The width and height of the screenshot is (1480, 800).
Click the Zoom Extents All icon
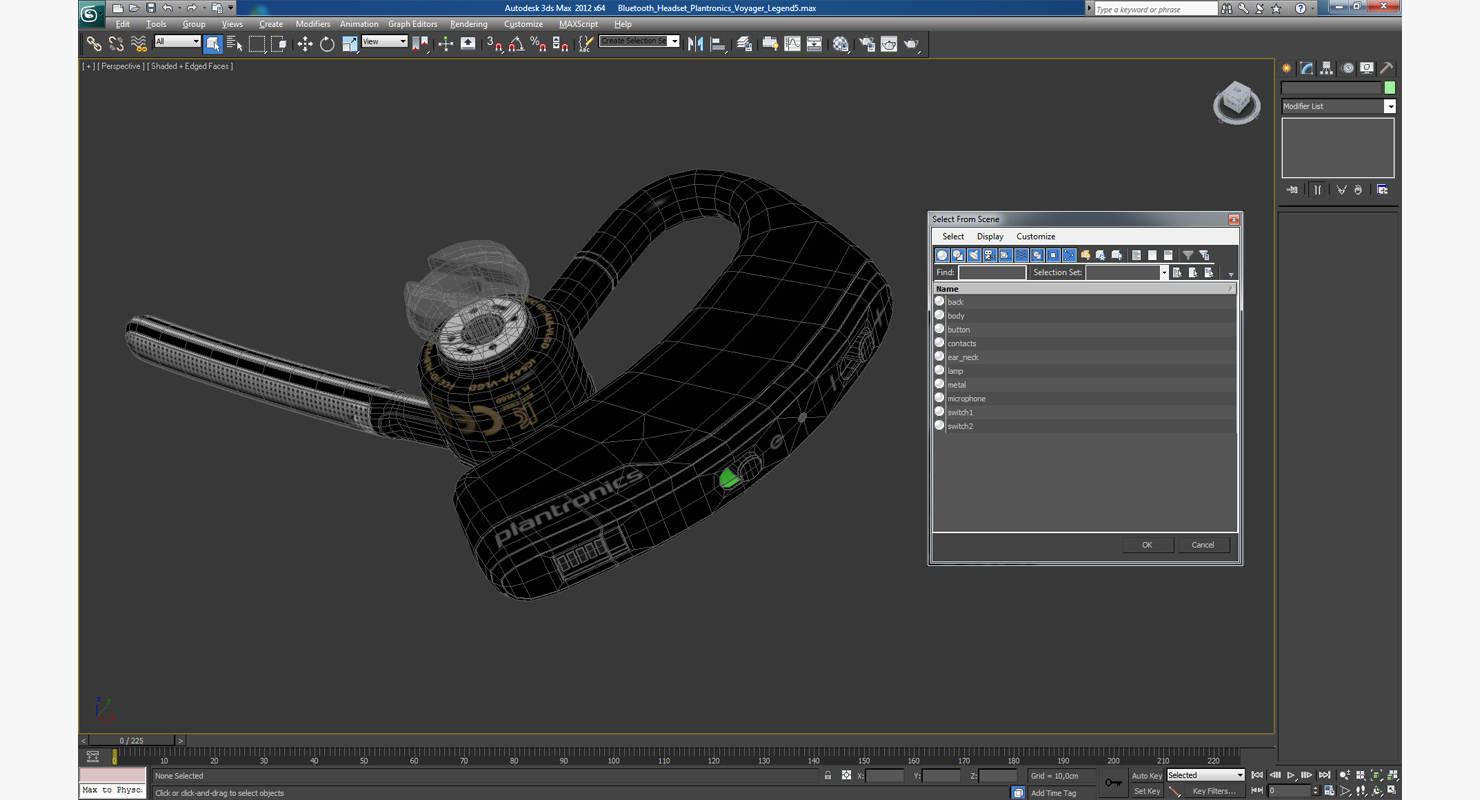[x=1392, y=775]
